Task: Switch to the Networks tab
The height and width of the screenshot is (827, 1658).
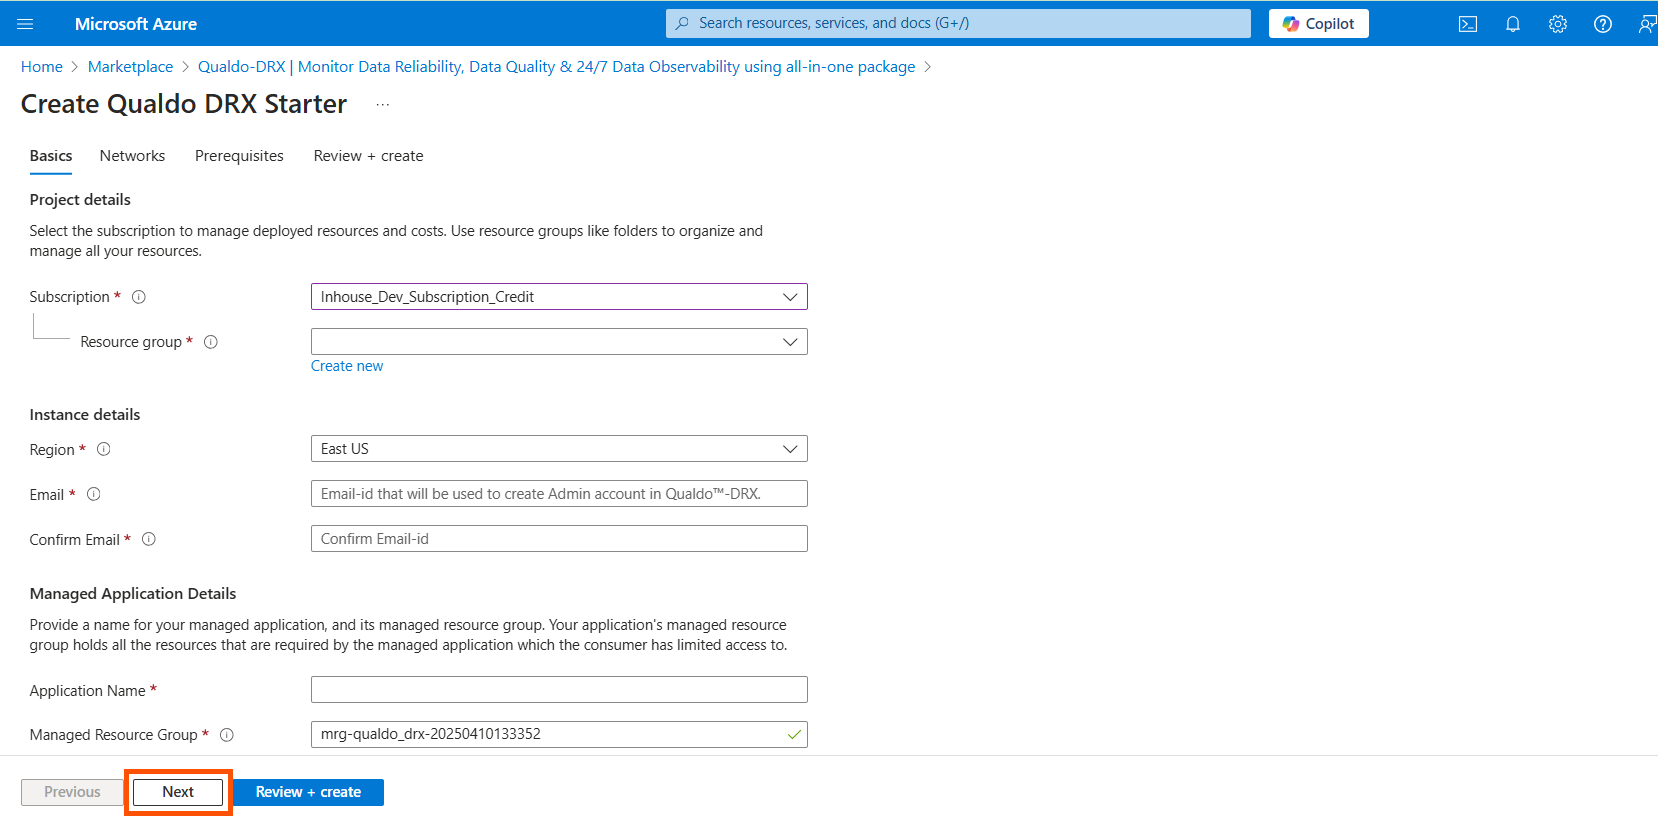Action: [x=132, y=156]
